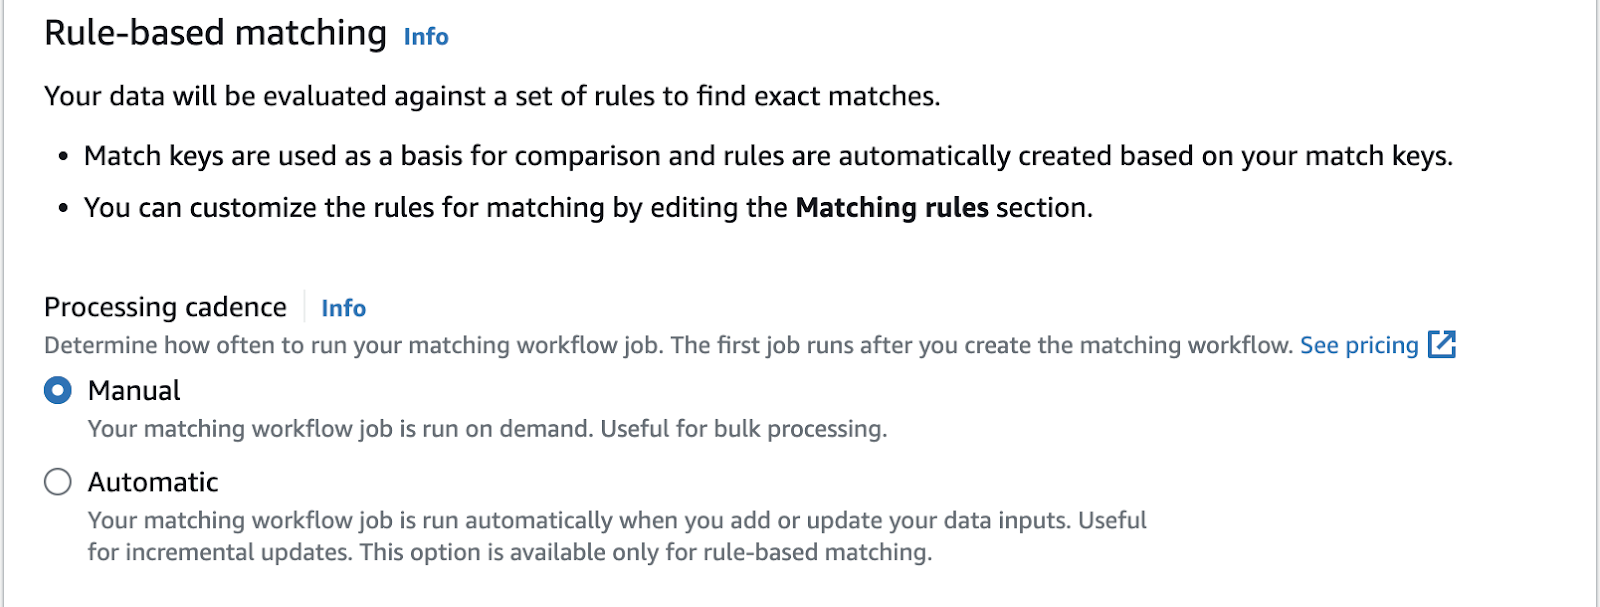Image resolution: width=1600 pixels, height=607 pixels.
Task: Click the bullet sentence about Match keys
Action: [768, 156]
